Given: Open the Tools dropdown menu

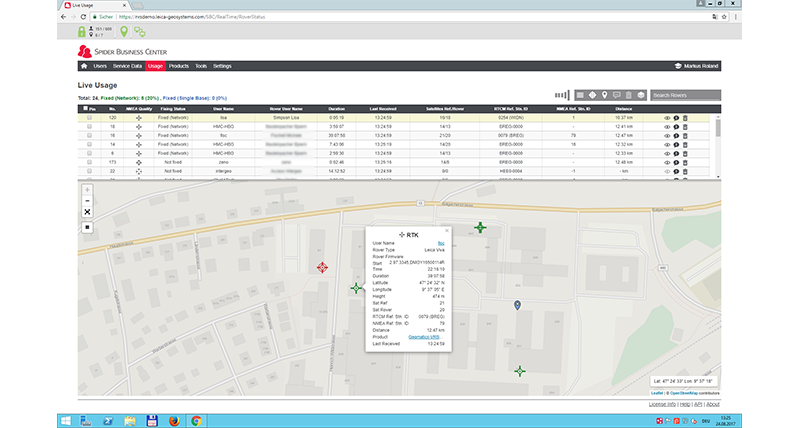Looking at the screenshot, I should coord(201,66).
